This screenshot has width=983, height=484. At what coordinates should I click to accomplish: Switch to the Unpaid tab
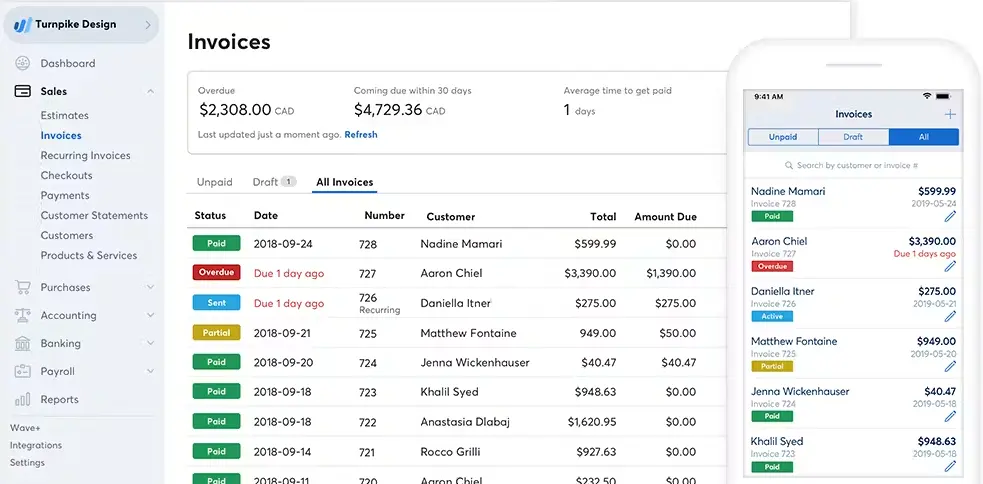point(214,182)
